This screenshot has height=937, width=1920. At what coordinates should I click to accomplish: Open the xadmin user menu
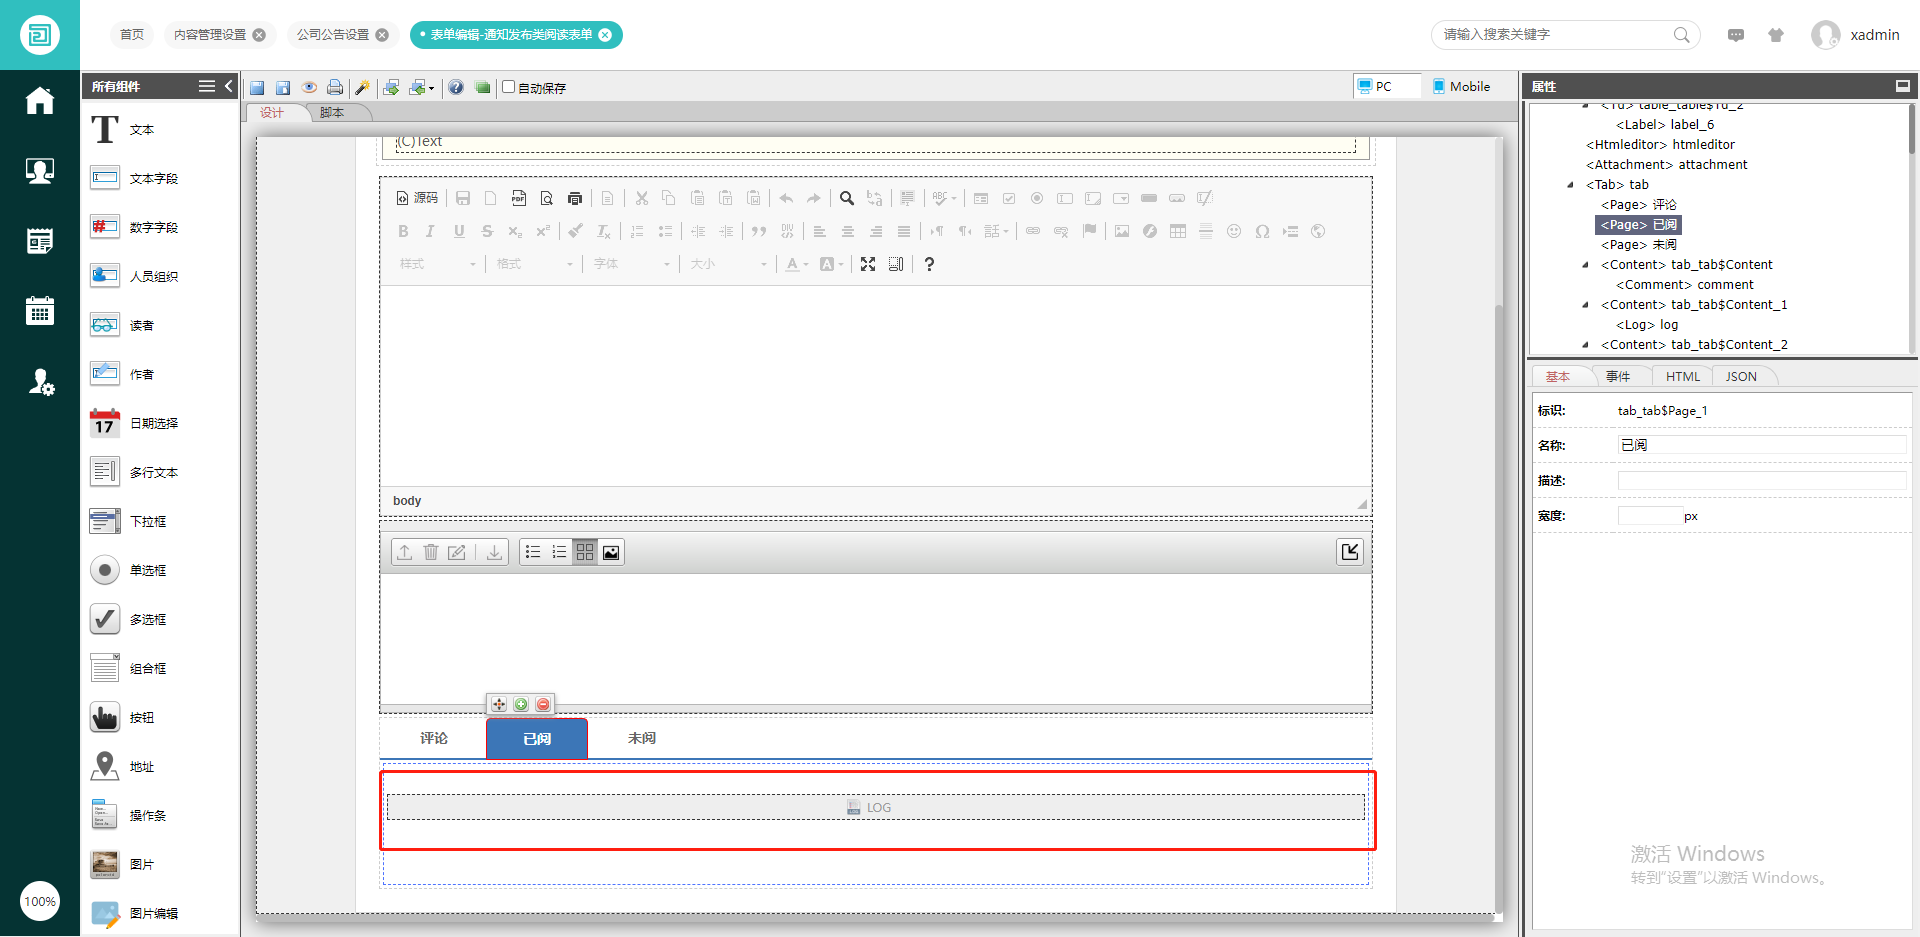coord(1856,35)
